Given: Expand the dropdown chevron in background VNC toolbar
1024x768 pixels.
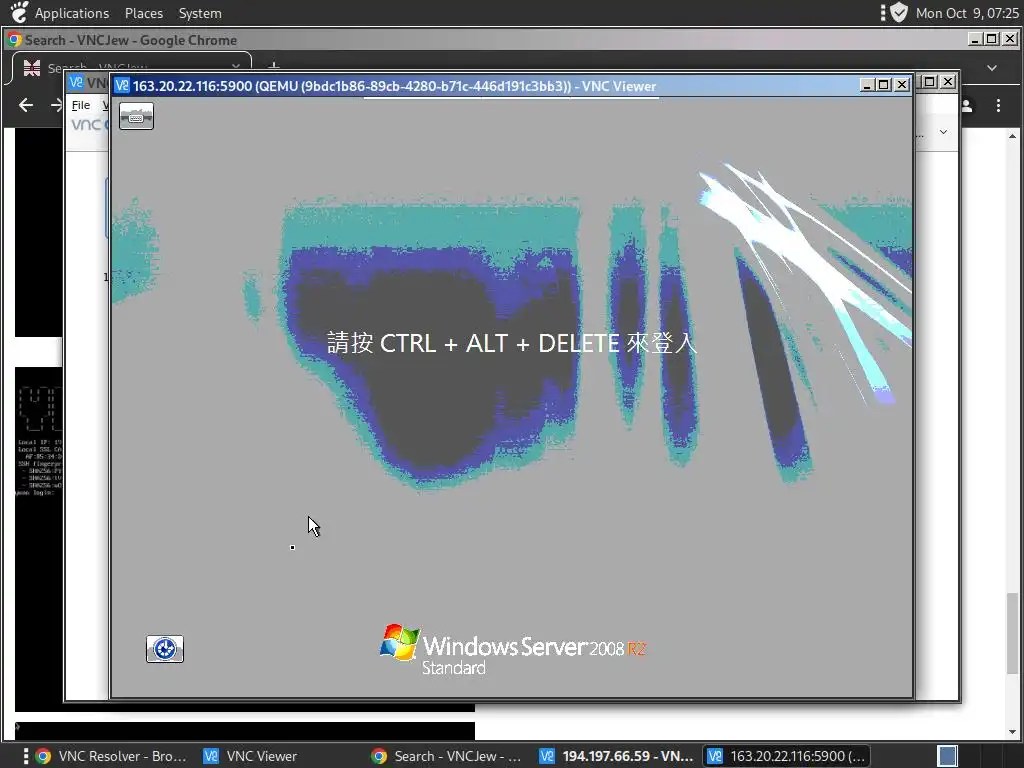Looking at the screenshot, I should [x=943, y=132].
